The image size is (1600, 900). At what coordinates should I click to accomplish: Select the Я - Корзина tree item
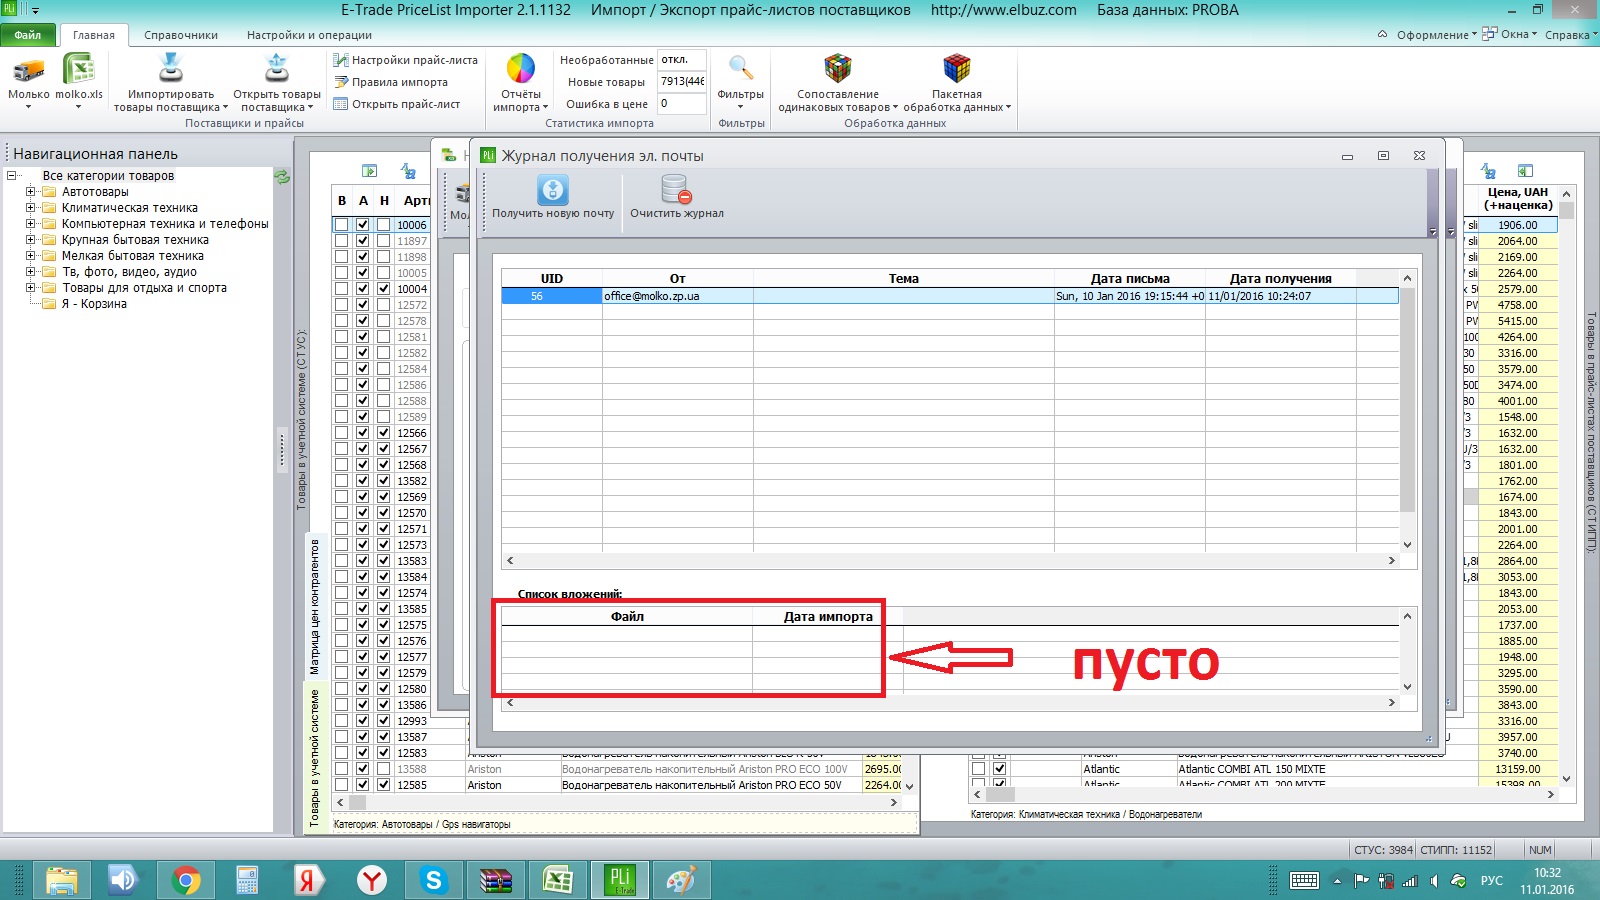[x=94, y=304]
